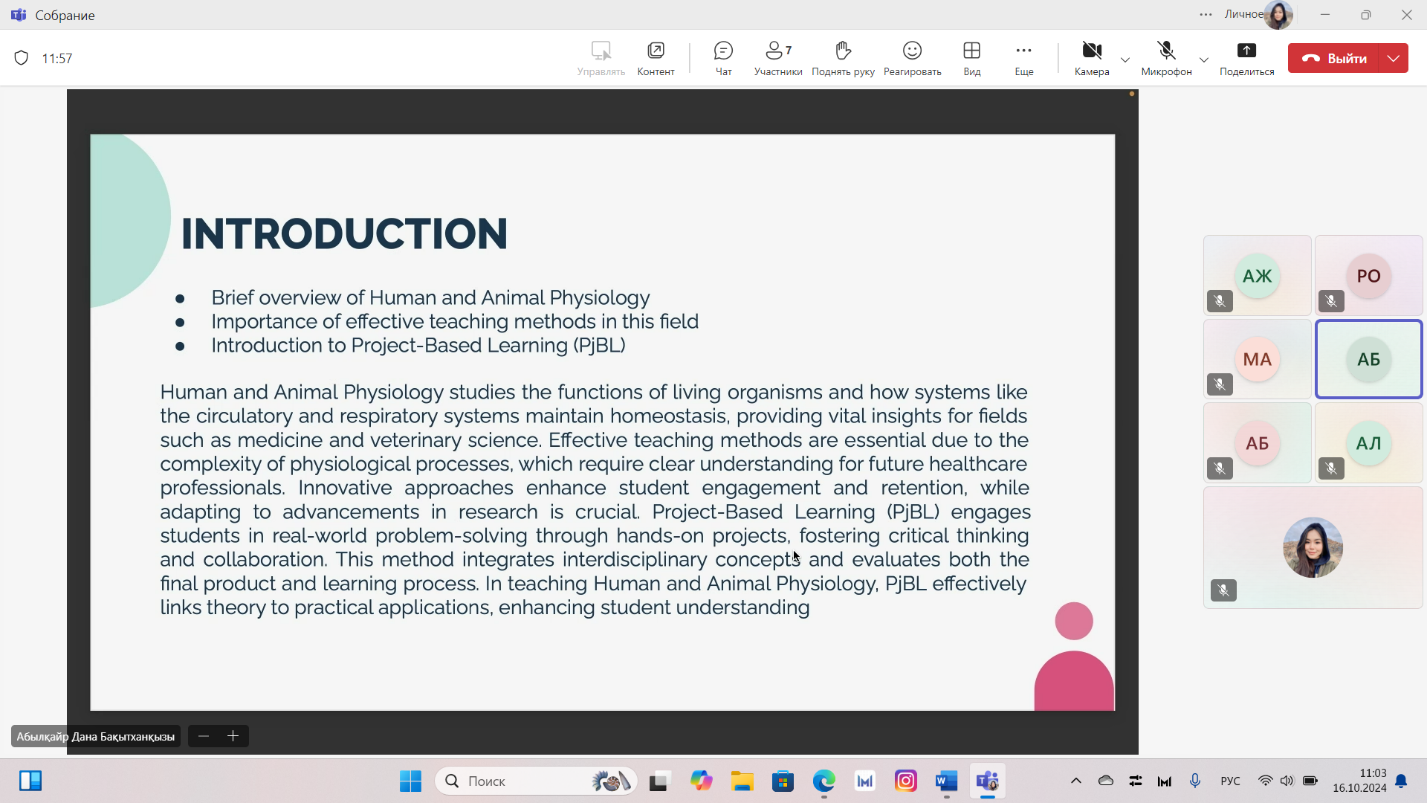Open the Windows Start menu
This screenshot has width=1427, height=803.
click(411, 781)
